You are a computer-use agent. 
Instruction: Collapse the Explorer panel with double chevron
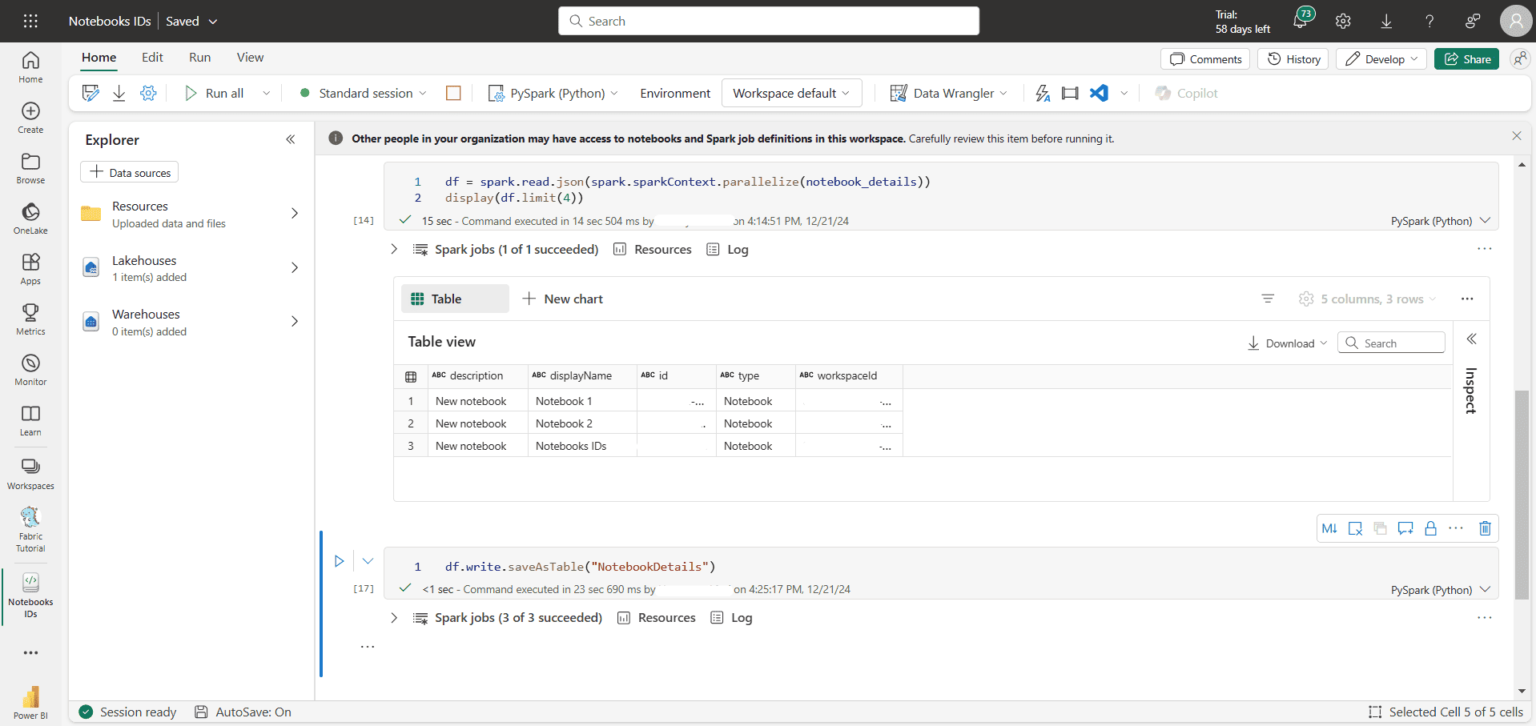click(x=290, y=140)
